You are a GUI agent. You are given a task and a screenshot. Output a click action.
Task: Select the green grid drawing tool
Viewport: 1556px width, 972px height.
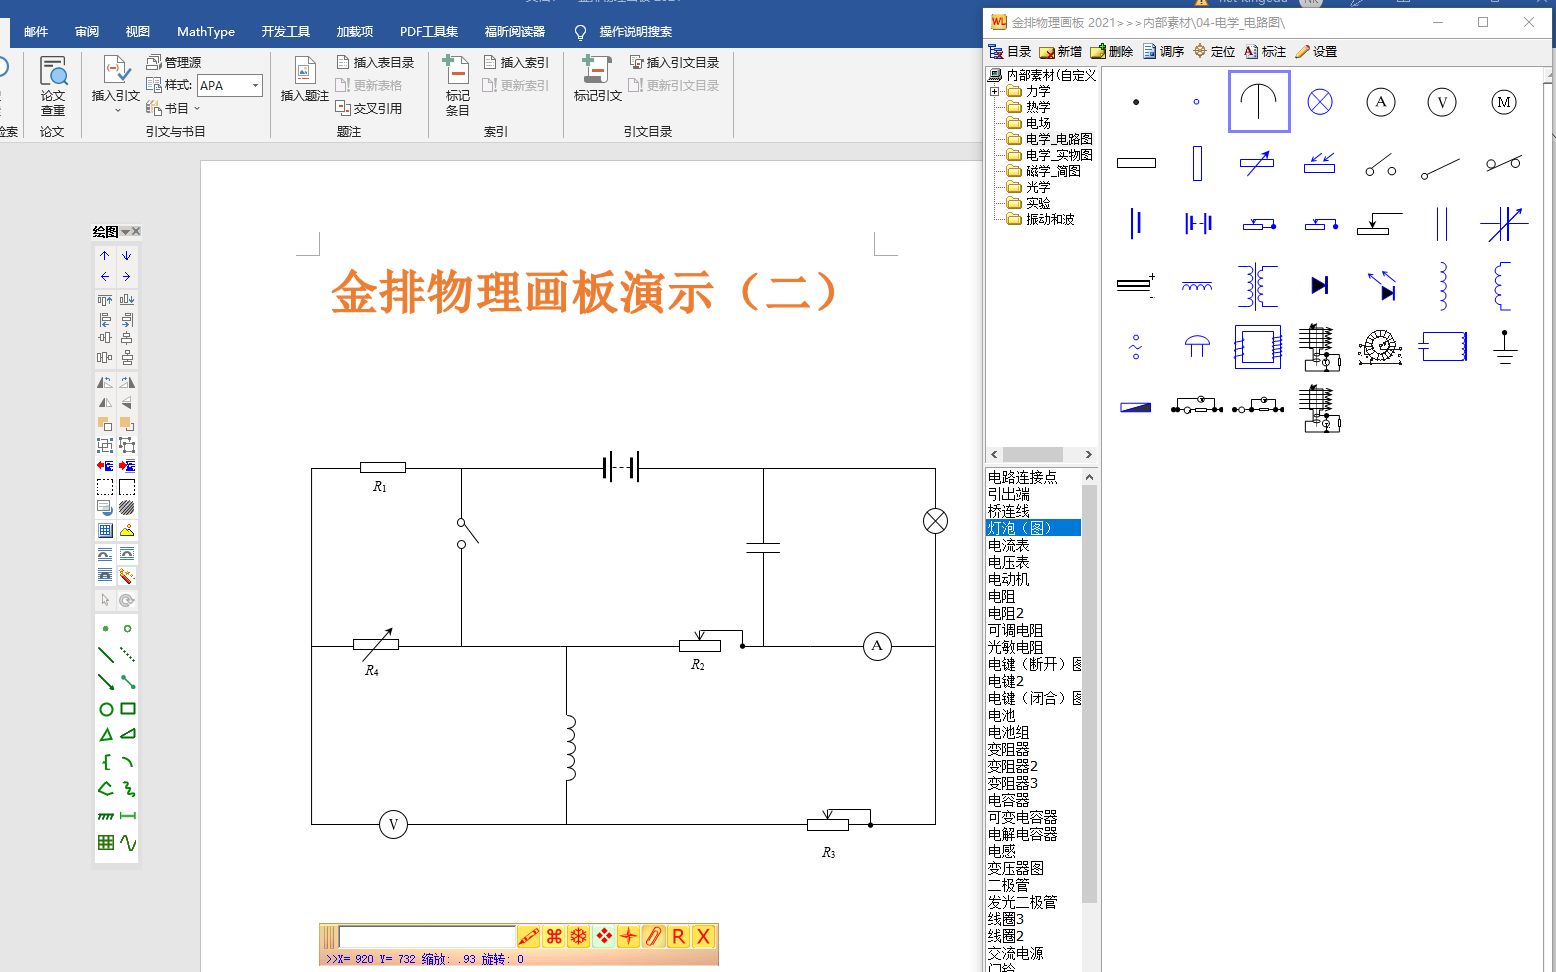click(x=106, y=843)
